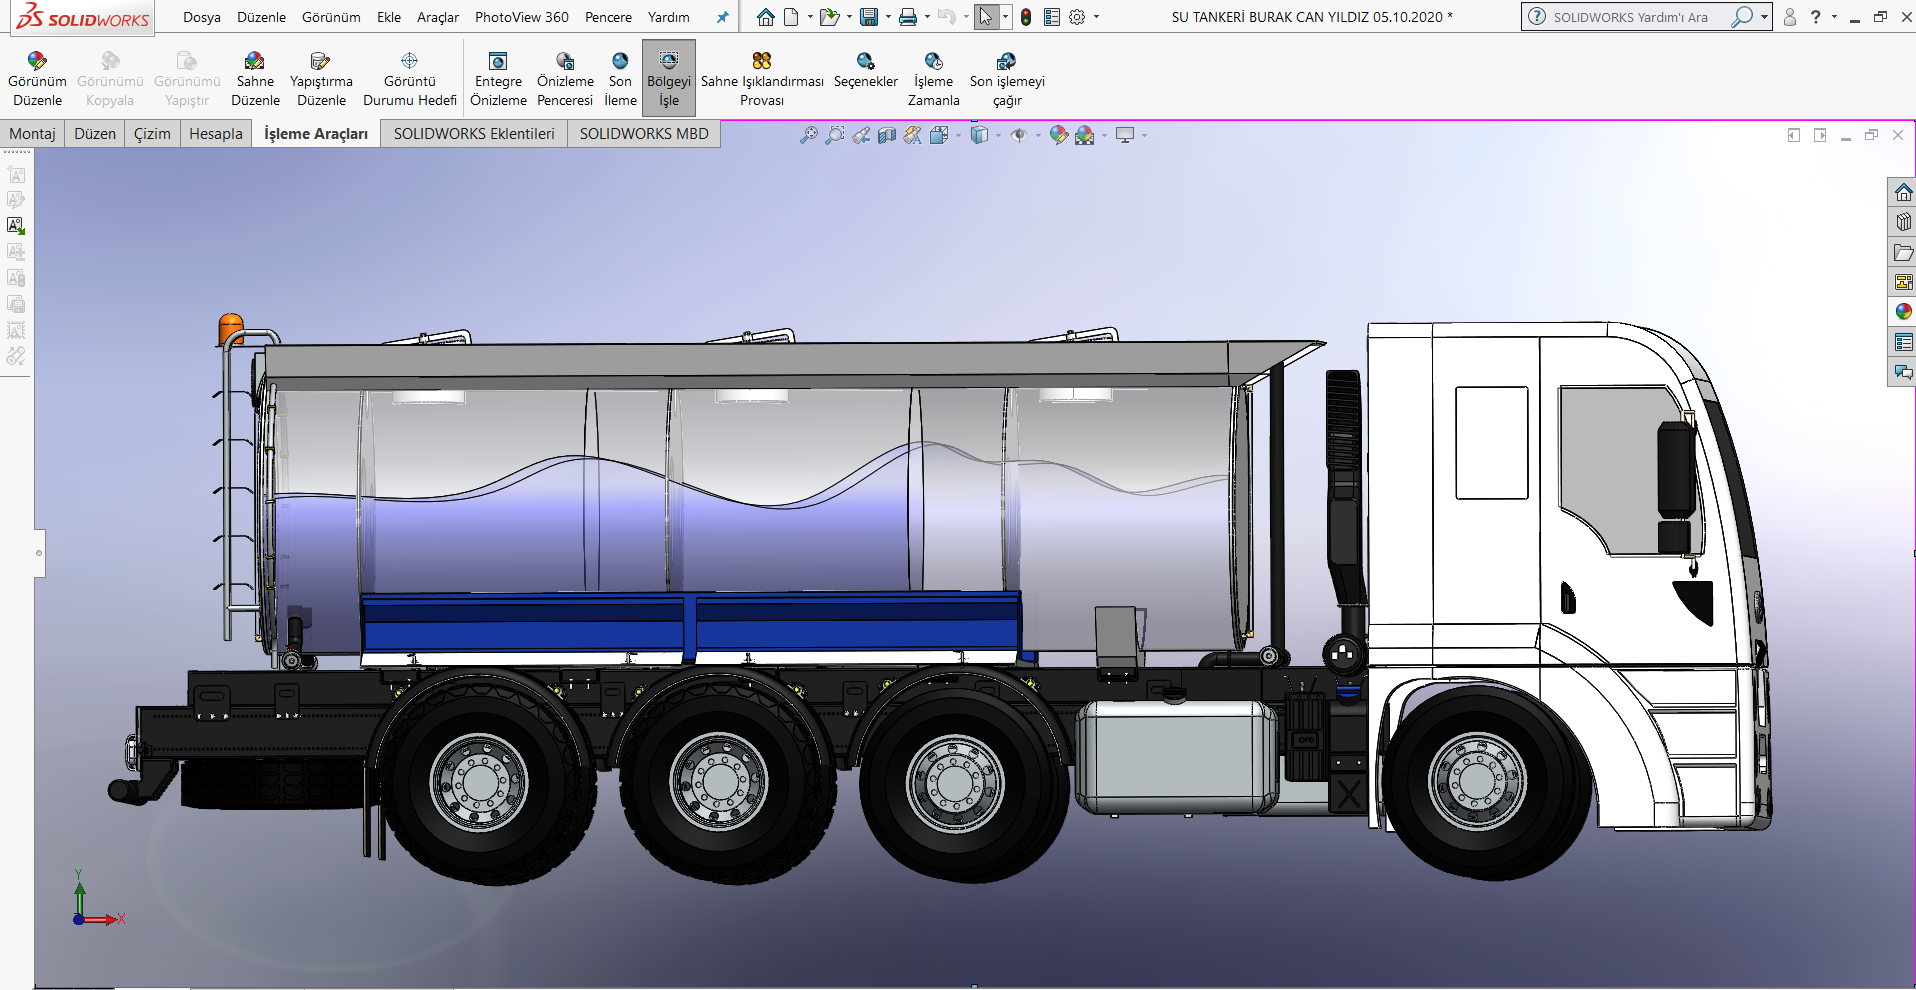Open the Görünüm menu

(x=331, y=17)
